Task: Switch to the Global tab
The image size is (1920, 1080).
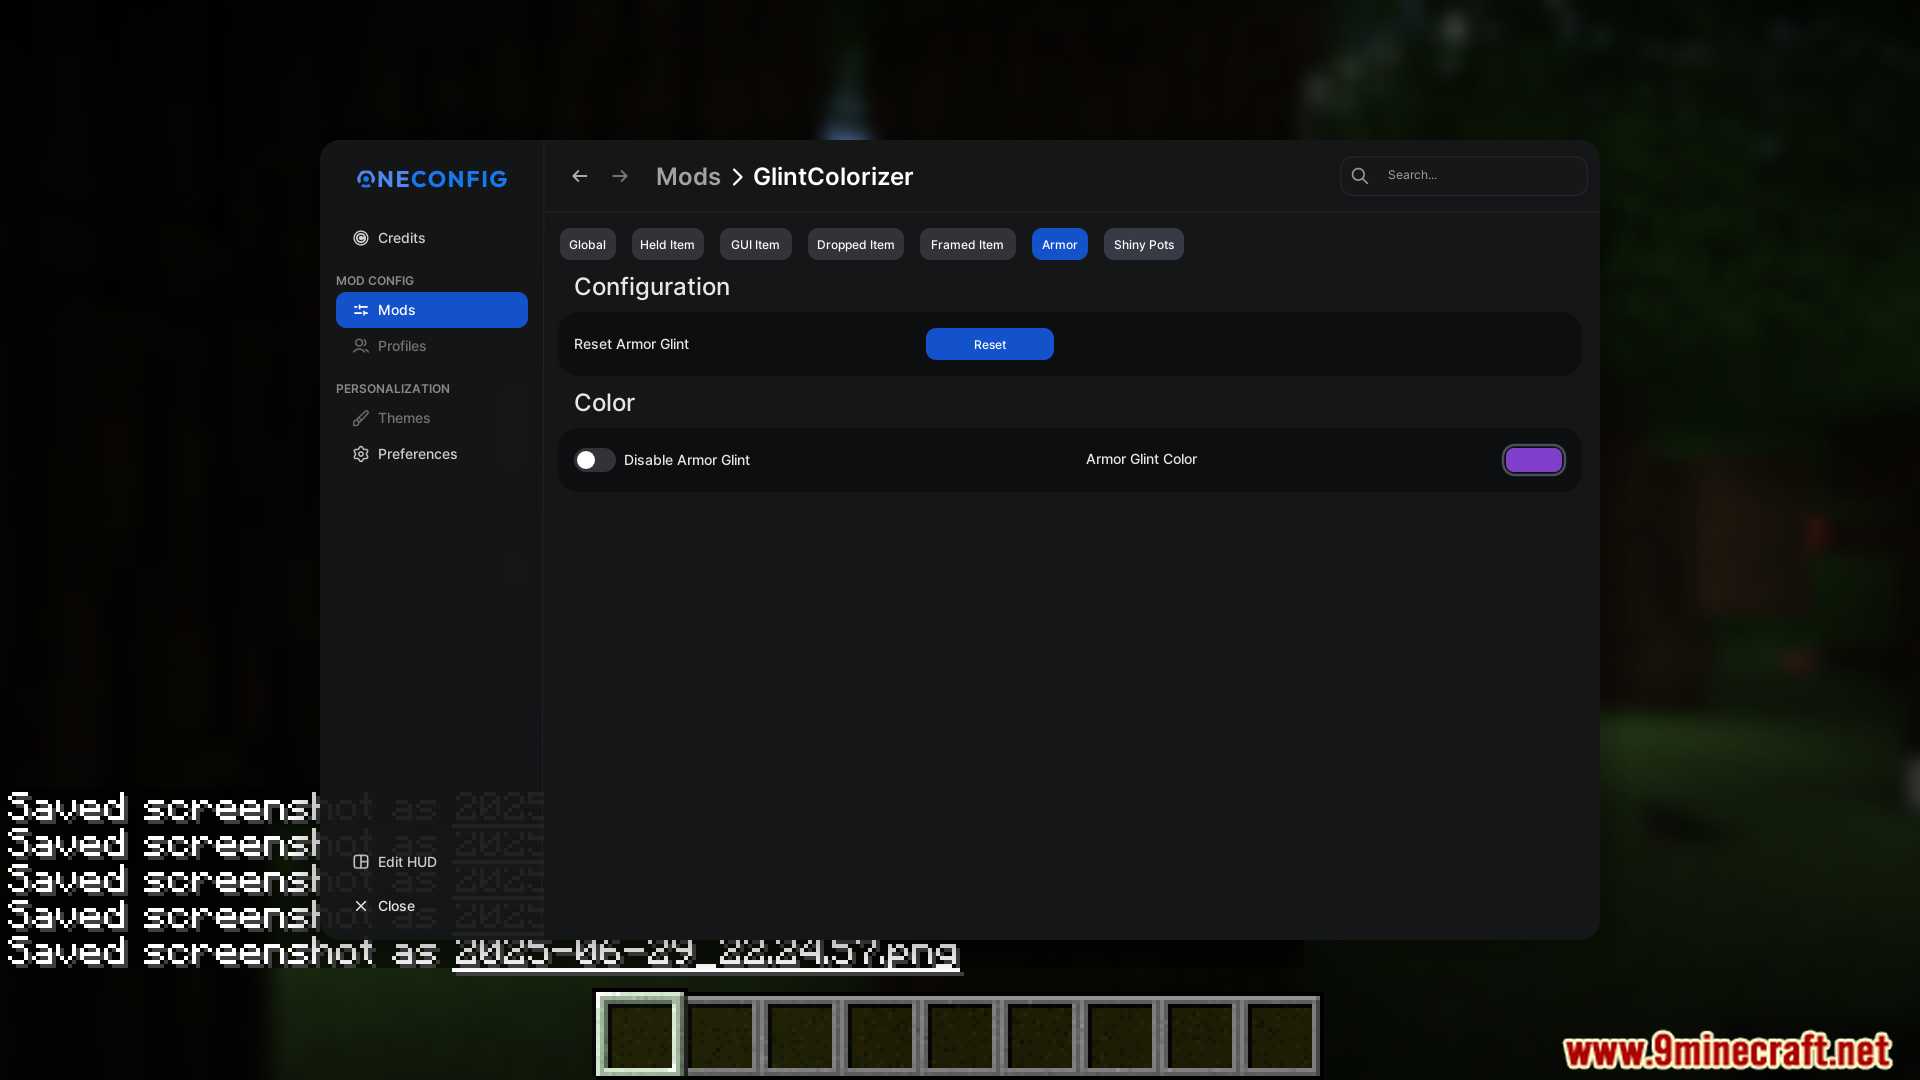Action: click(587, 245)
